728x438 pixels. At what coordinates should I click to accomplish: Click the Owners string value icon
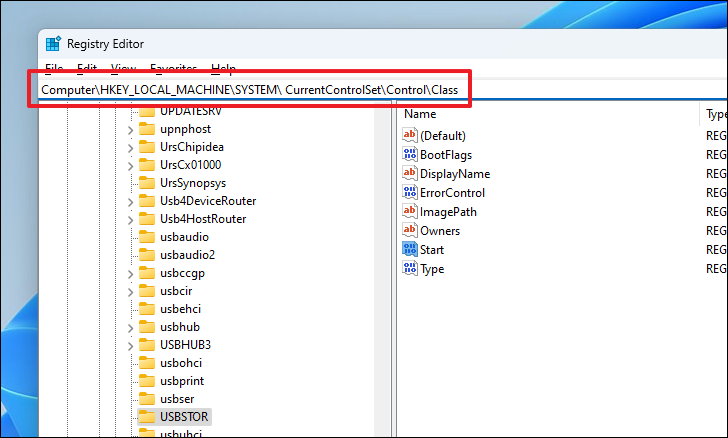[410, 230]
